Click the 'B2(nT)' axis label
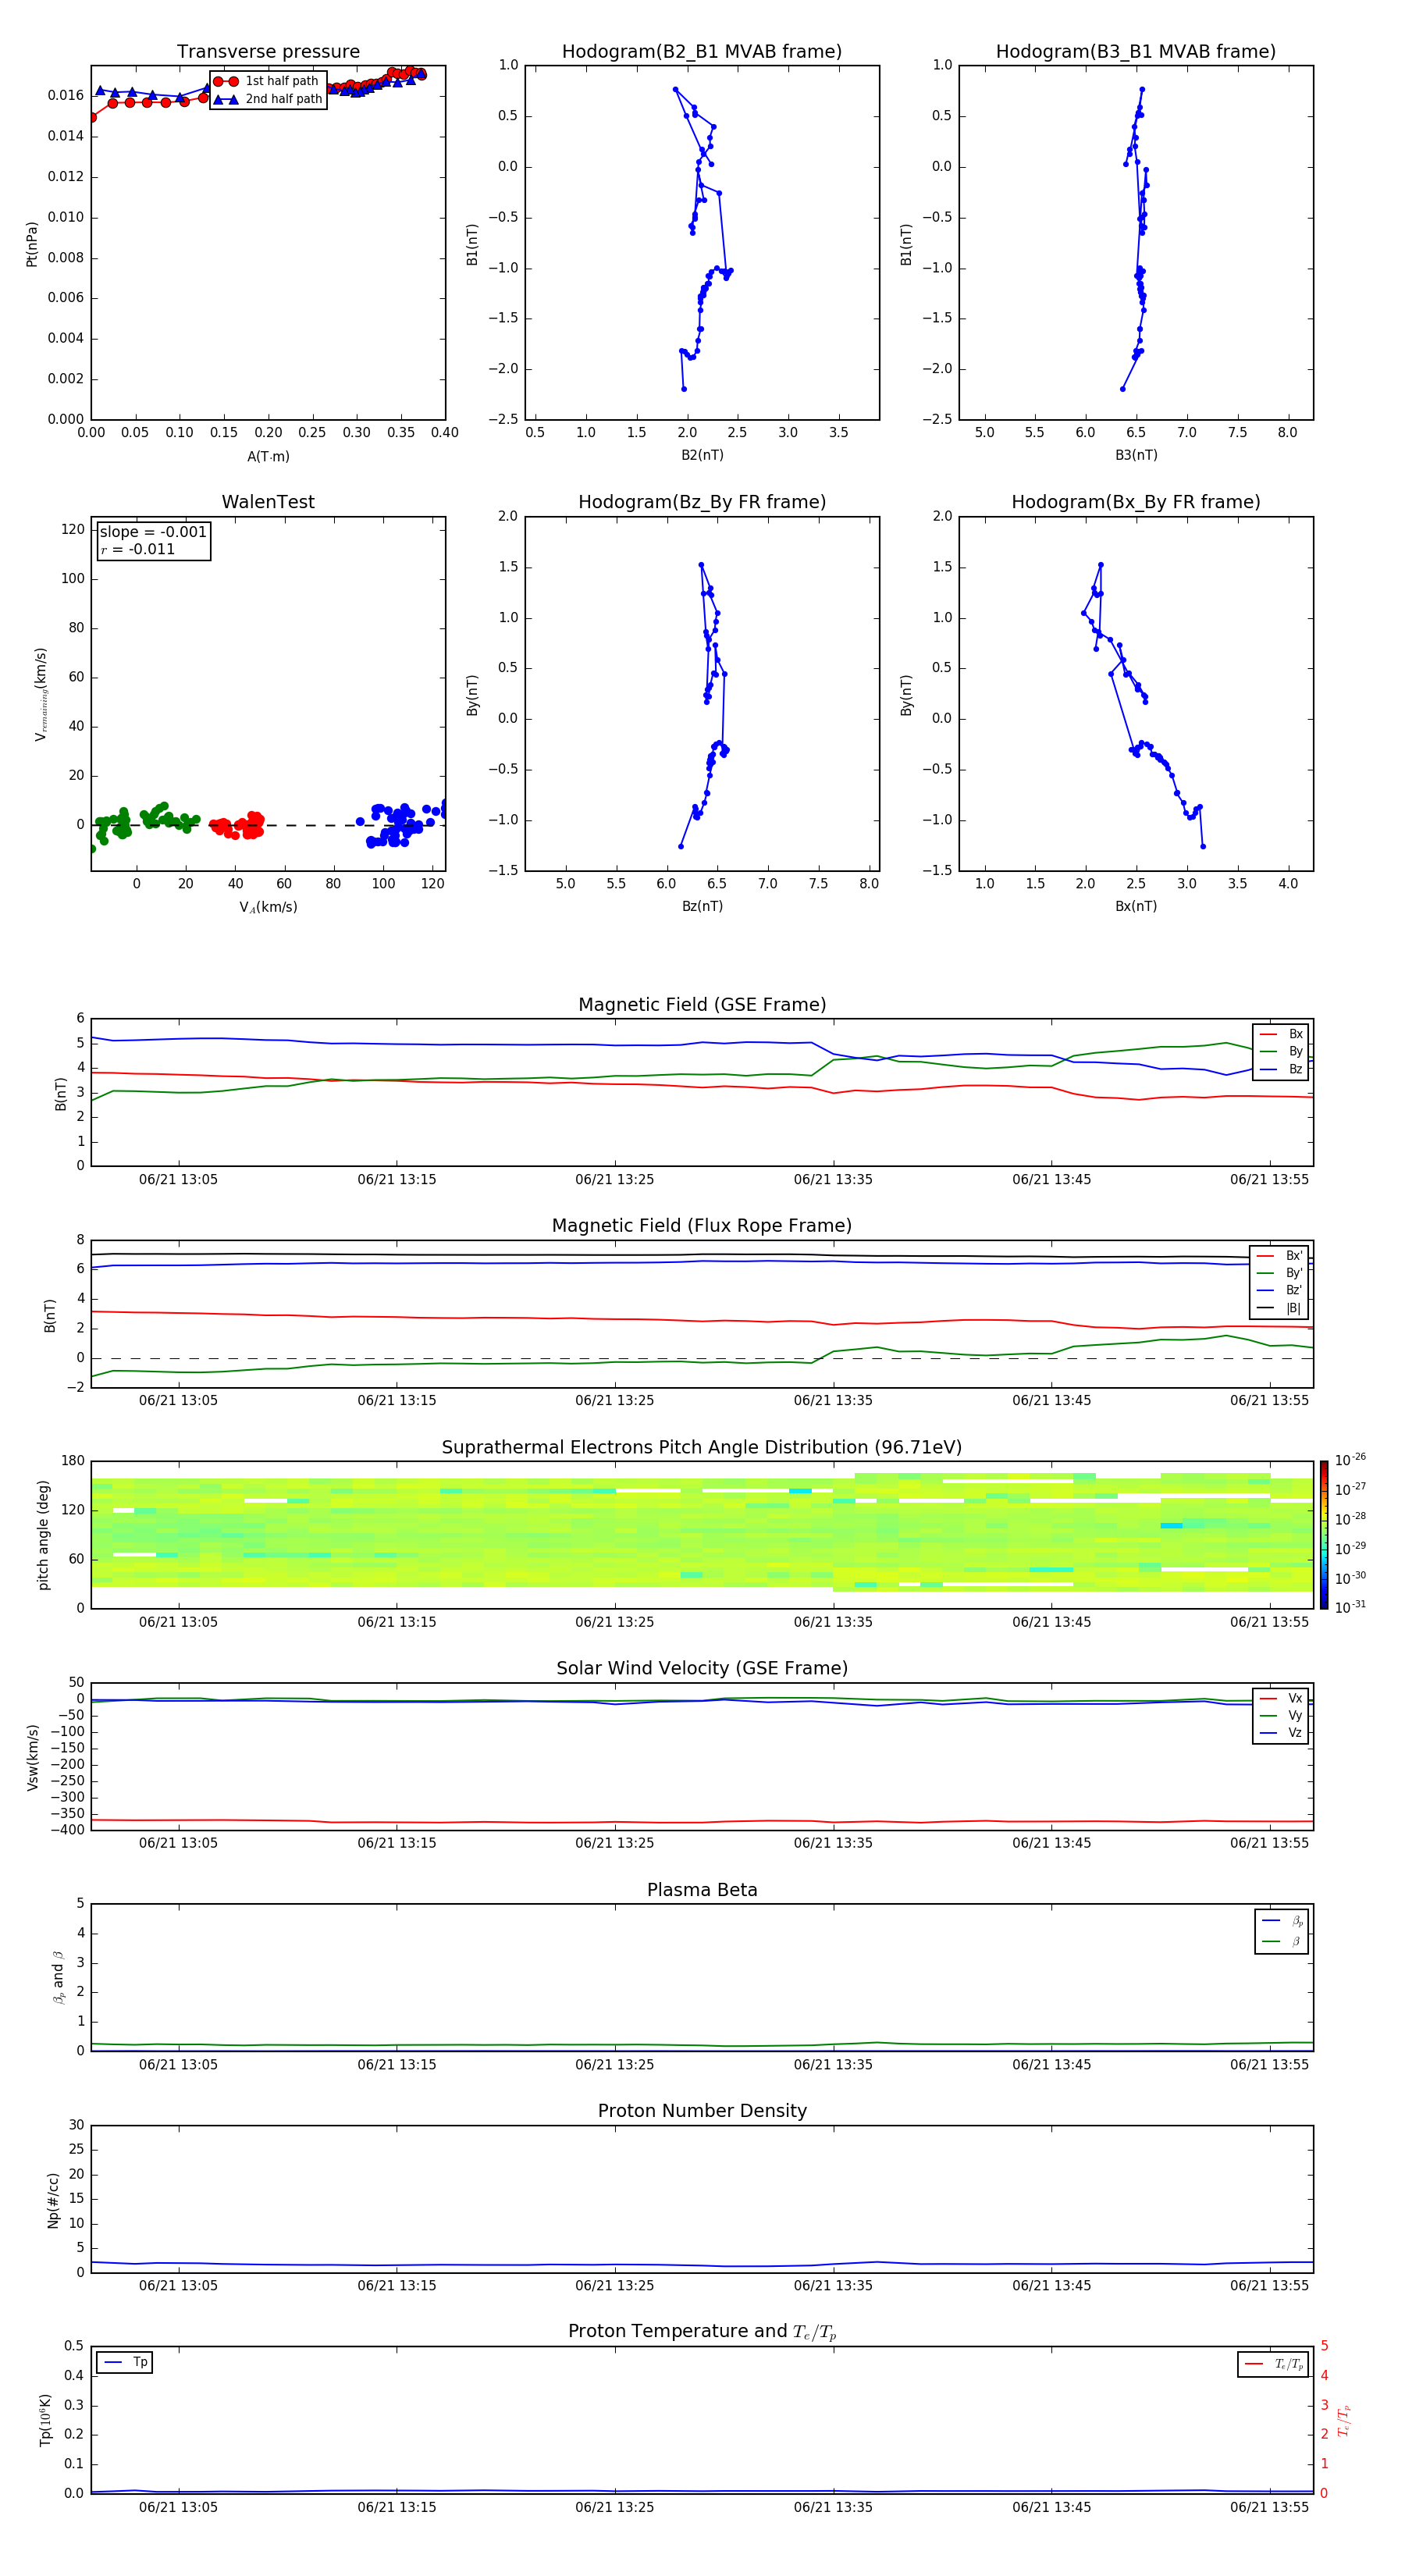This screenshot has height=2576, width=1405. [x=702, y=455]
